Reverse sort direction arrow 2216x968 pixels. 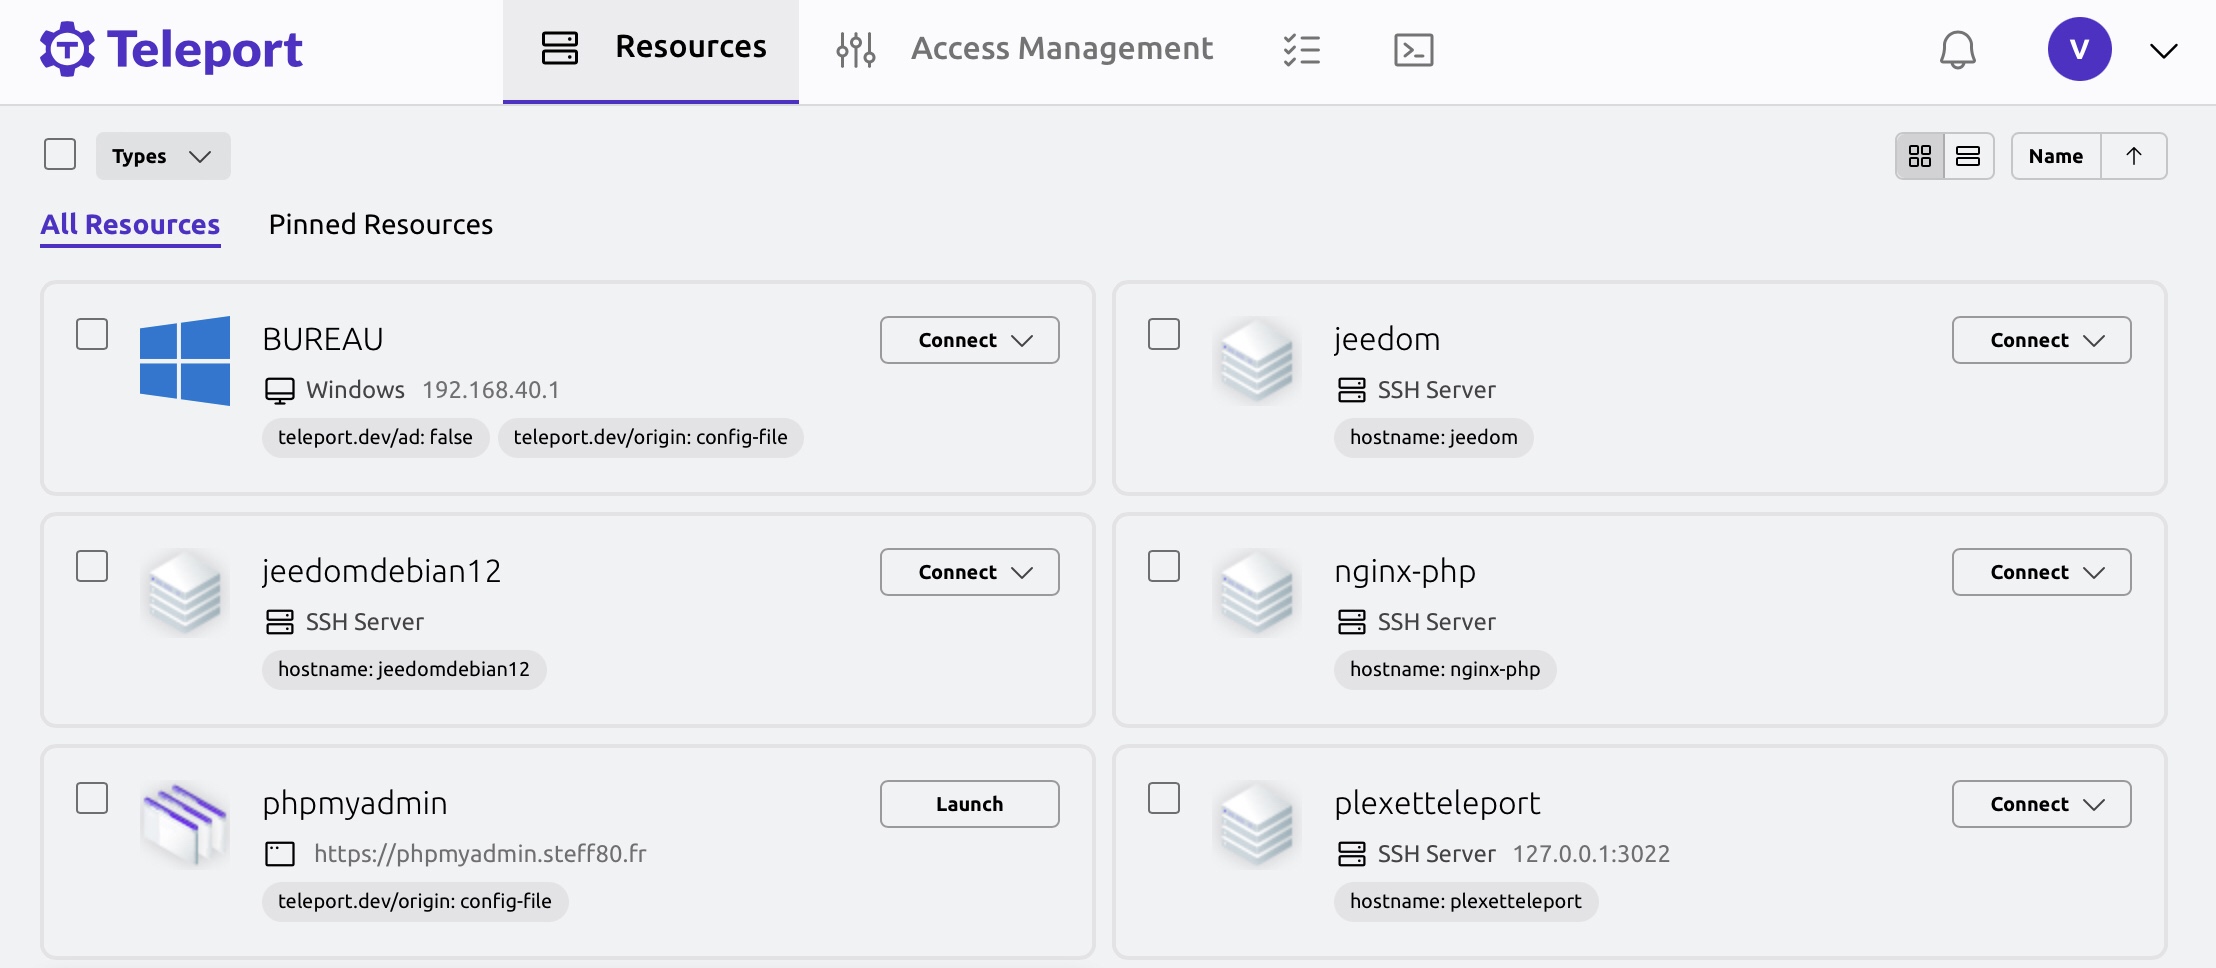tap(2134, 156)
